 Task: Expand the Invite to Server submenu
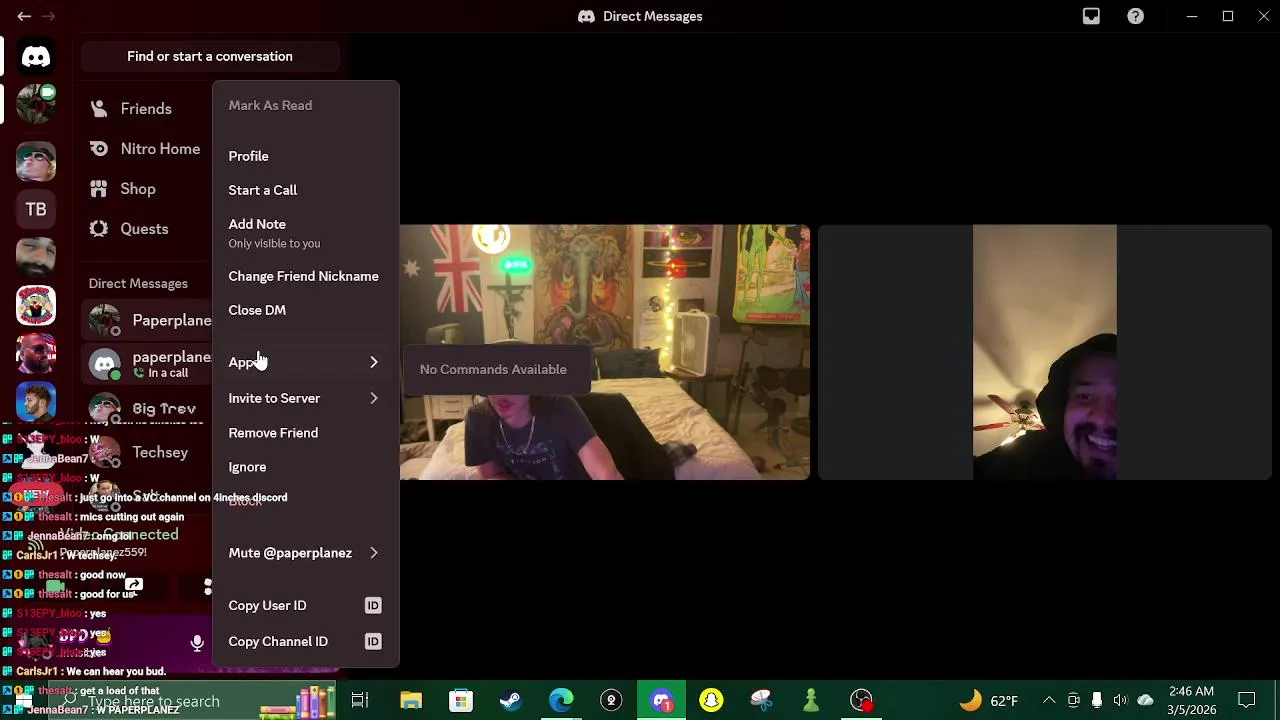(x=305, y=398)
